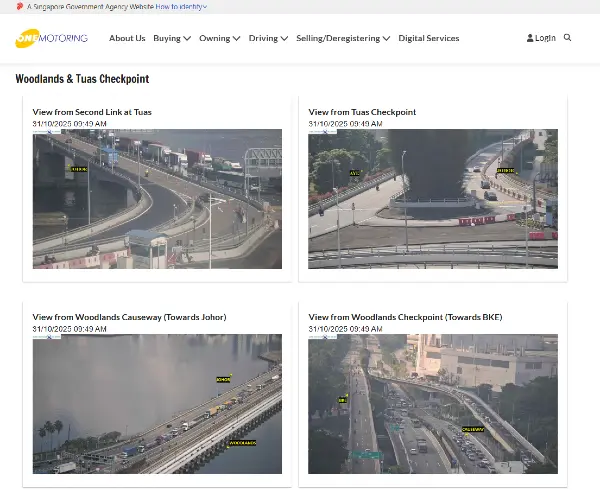Open the Woodlands Causeway Towards Johor camera image
600x490 pixels.
tap(157, 404)
